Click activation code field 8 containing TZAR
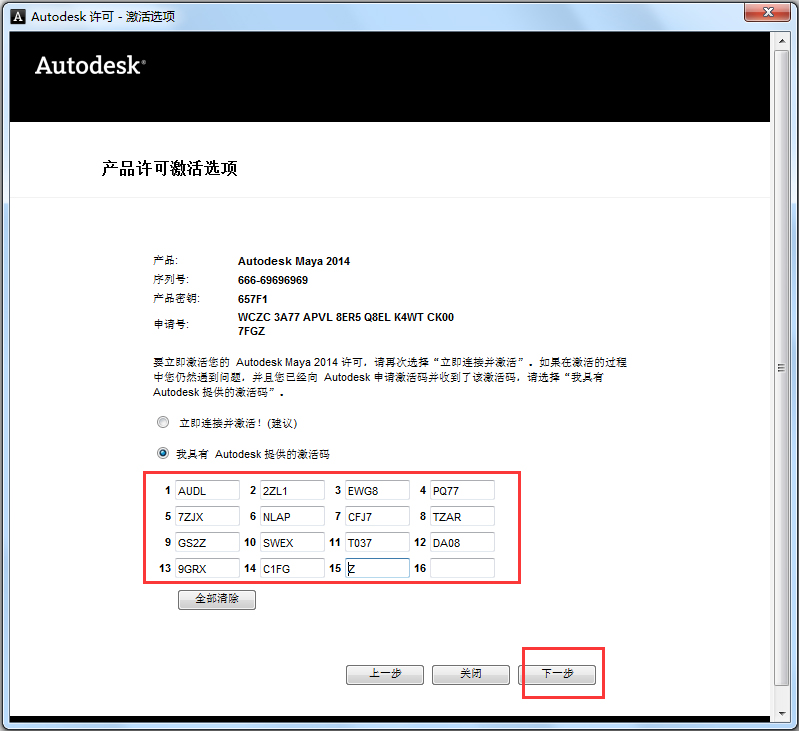The height and width of the screenshot is (731, 799). pyautogui.click(x=462, y=517)
